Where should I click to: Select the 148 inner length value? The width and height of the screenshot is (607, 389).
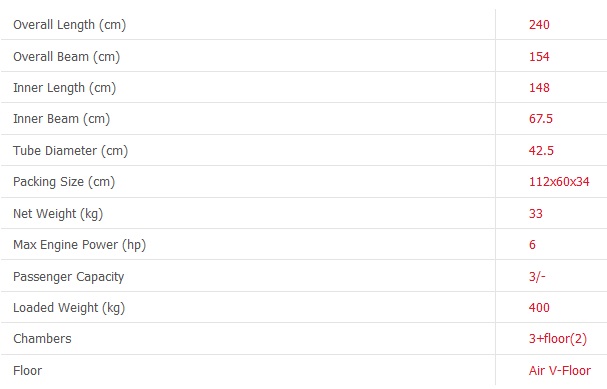(x=539, y=88)
